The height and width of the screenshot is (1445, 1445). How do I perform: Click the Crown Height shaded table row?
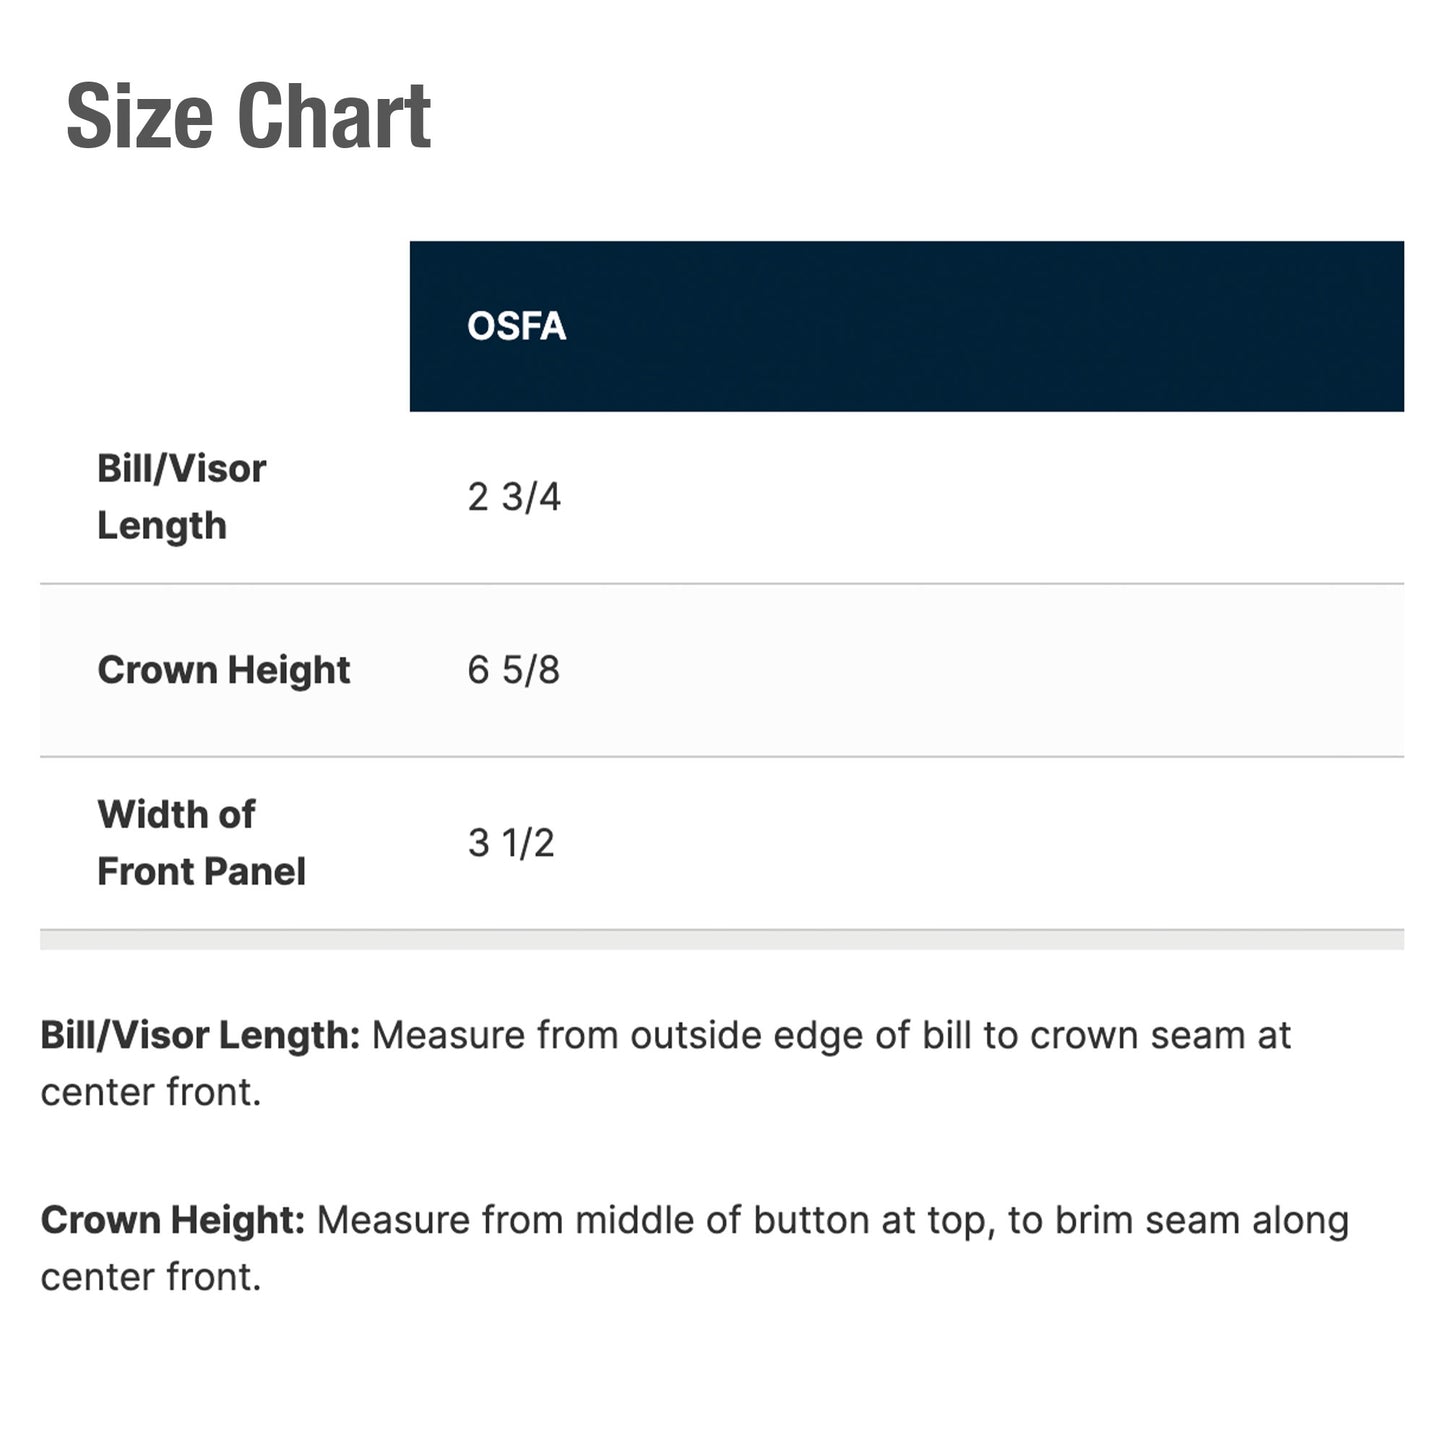[722, 670]
